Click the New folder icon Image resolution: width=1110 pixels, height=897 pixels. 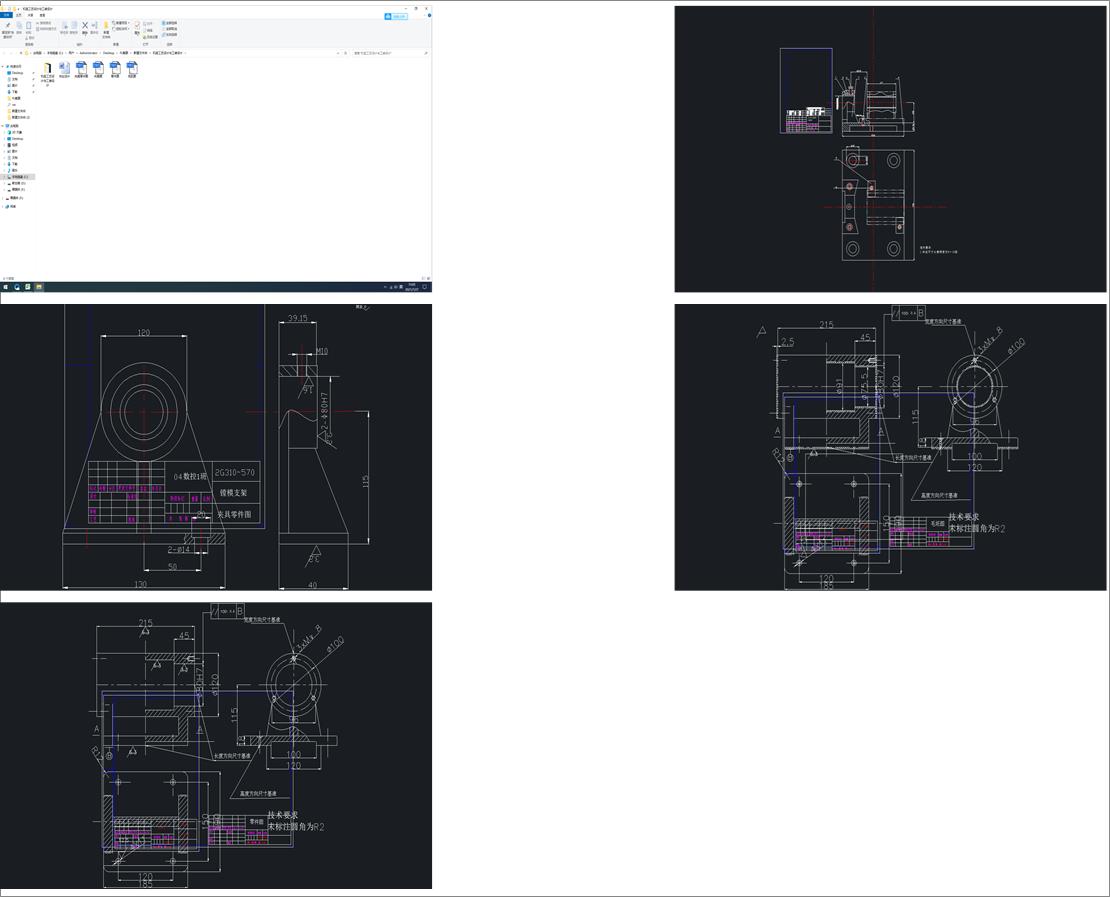click(x=106, y=28)
